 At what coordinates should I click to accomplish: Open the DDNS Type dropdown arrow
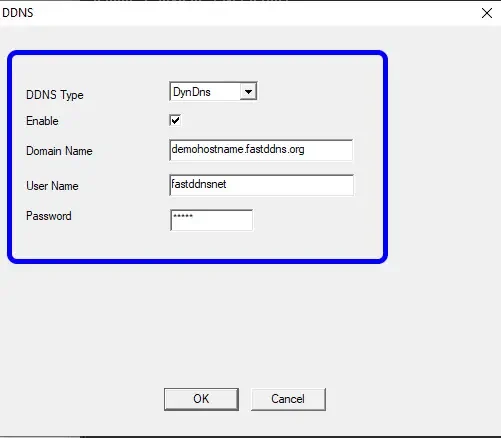pos(248,91)
